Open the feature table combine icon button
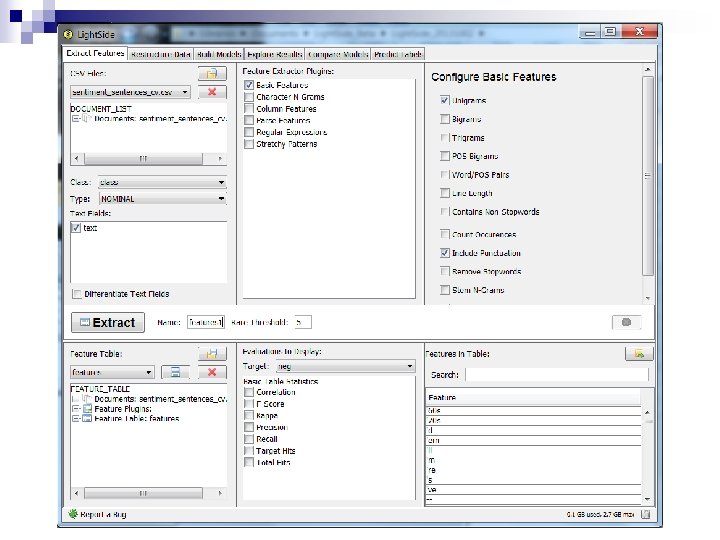Image resolution: width=720 pixels, height=540 pixels. coord(175,372)
